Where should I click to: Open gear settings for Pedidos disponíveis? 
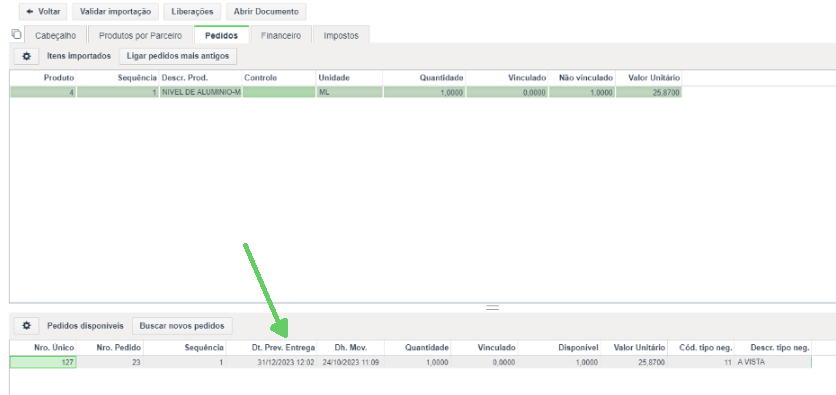tap(26, 326)
